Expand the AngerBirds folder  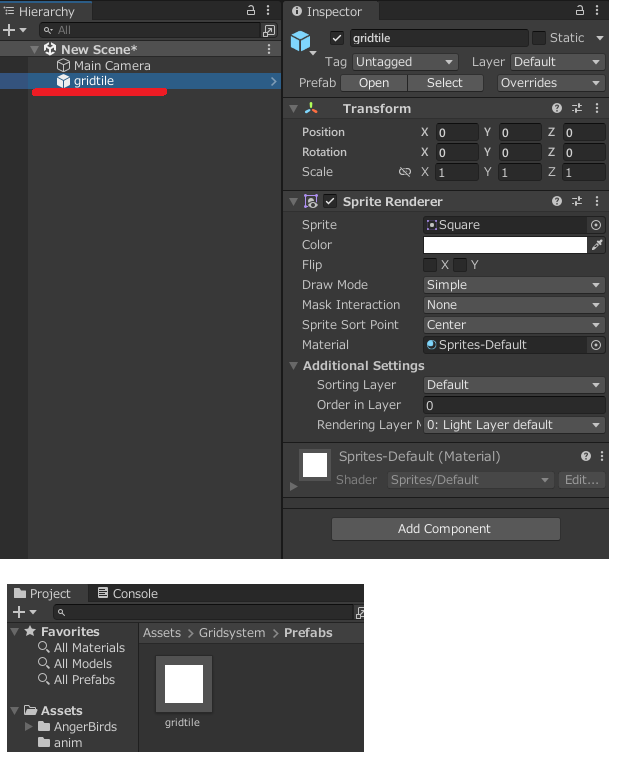tap(29, 726)
